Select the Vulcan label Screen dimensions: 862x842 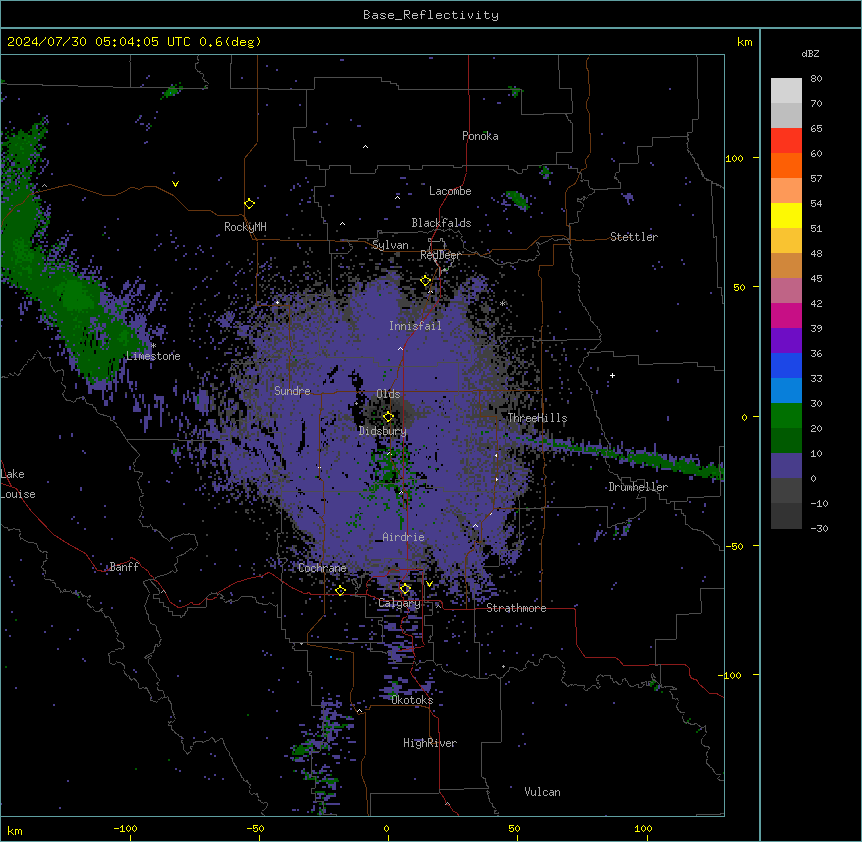pos(543,792)
